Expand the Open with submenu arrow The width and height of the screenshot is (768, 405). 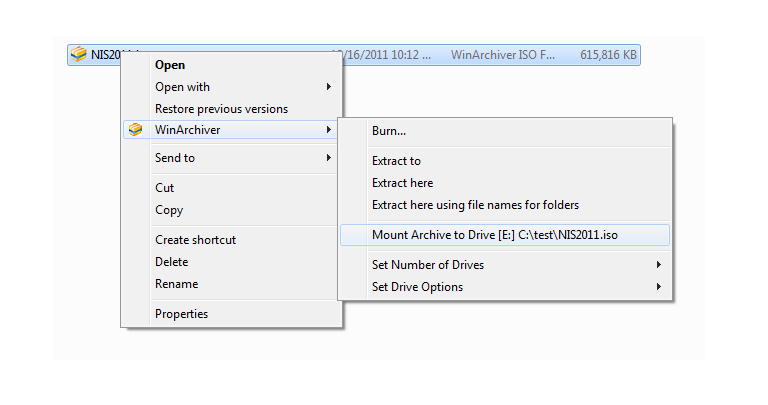(x=328, y=87)
